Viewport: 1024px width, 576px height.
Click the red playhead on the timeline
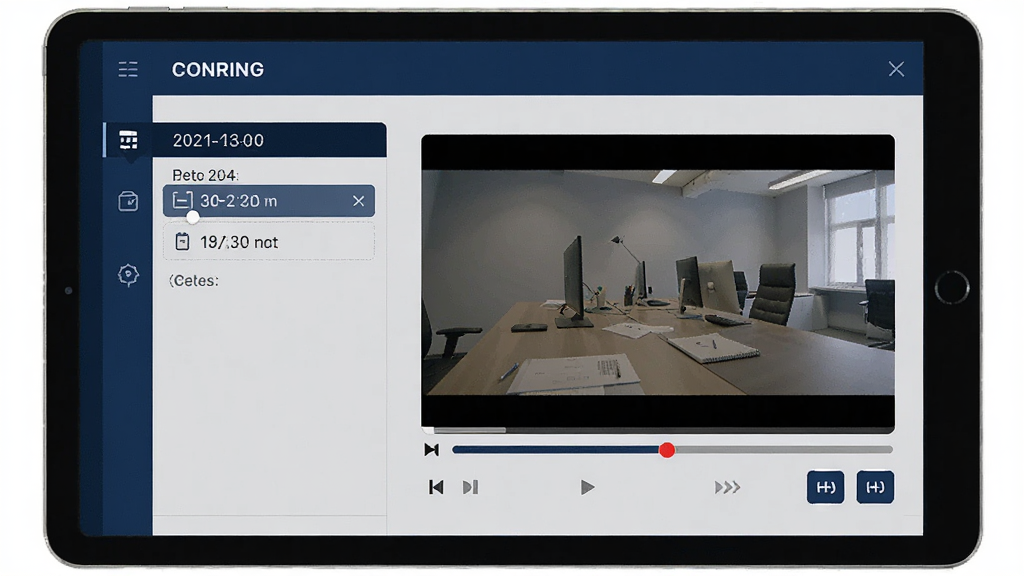[x=667, y=450]
